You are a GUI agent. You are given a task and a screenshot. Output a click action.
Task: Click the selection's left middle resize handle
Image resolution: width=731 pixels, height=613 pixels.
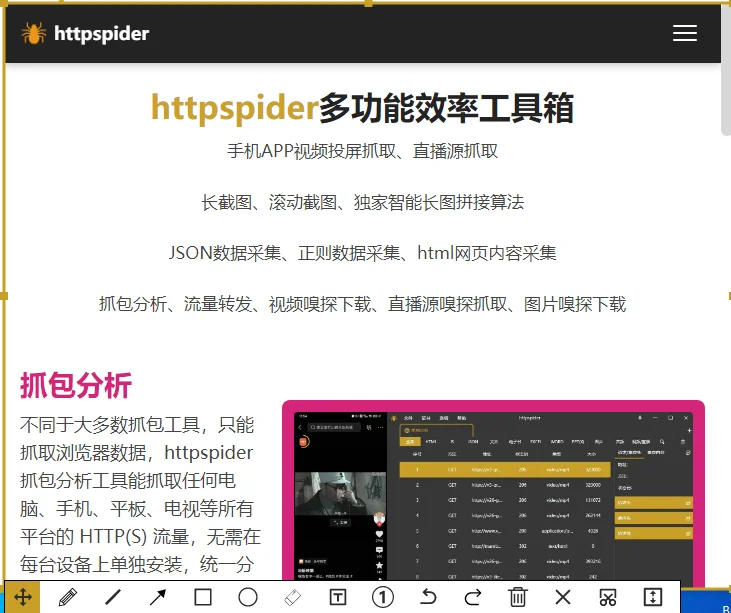pos(4,296)
